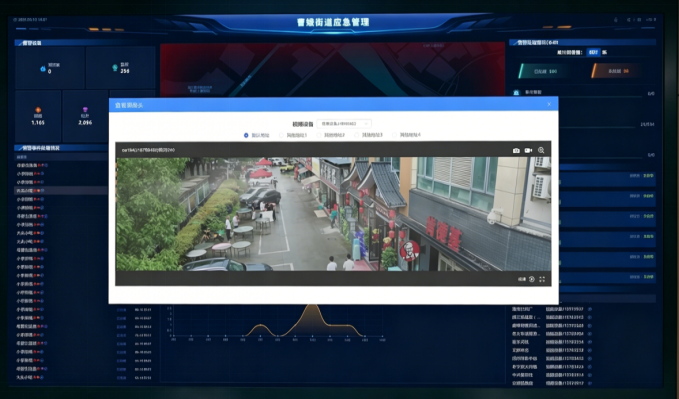Open the 视频设备 device dropdown

pyautogui.click(x=344, y=124)
